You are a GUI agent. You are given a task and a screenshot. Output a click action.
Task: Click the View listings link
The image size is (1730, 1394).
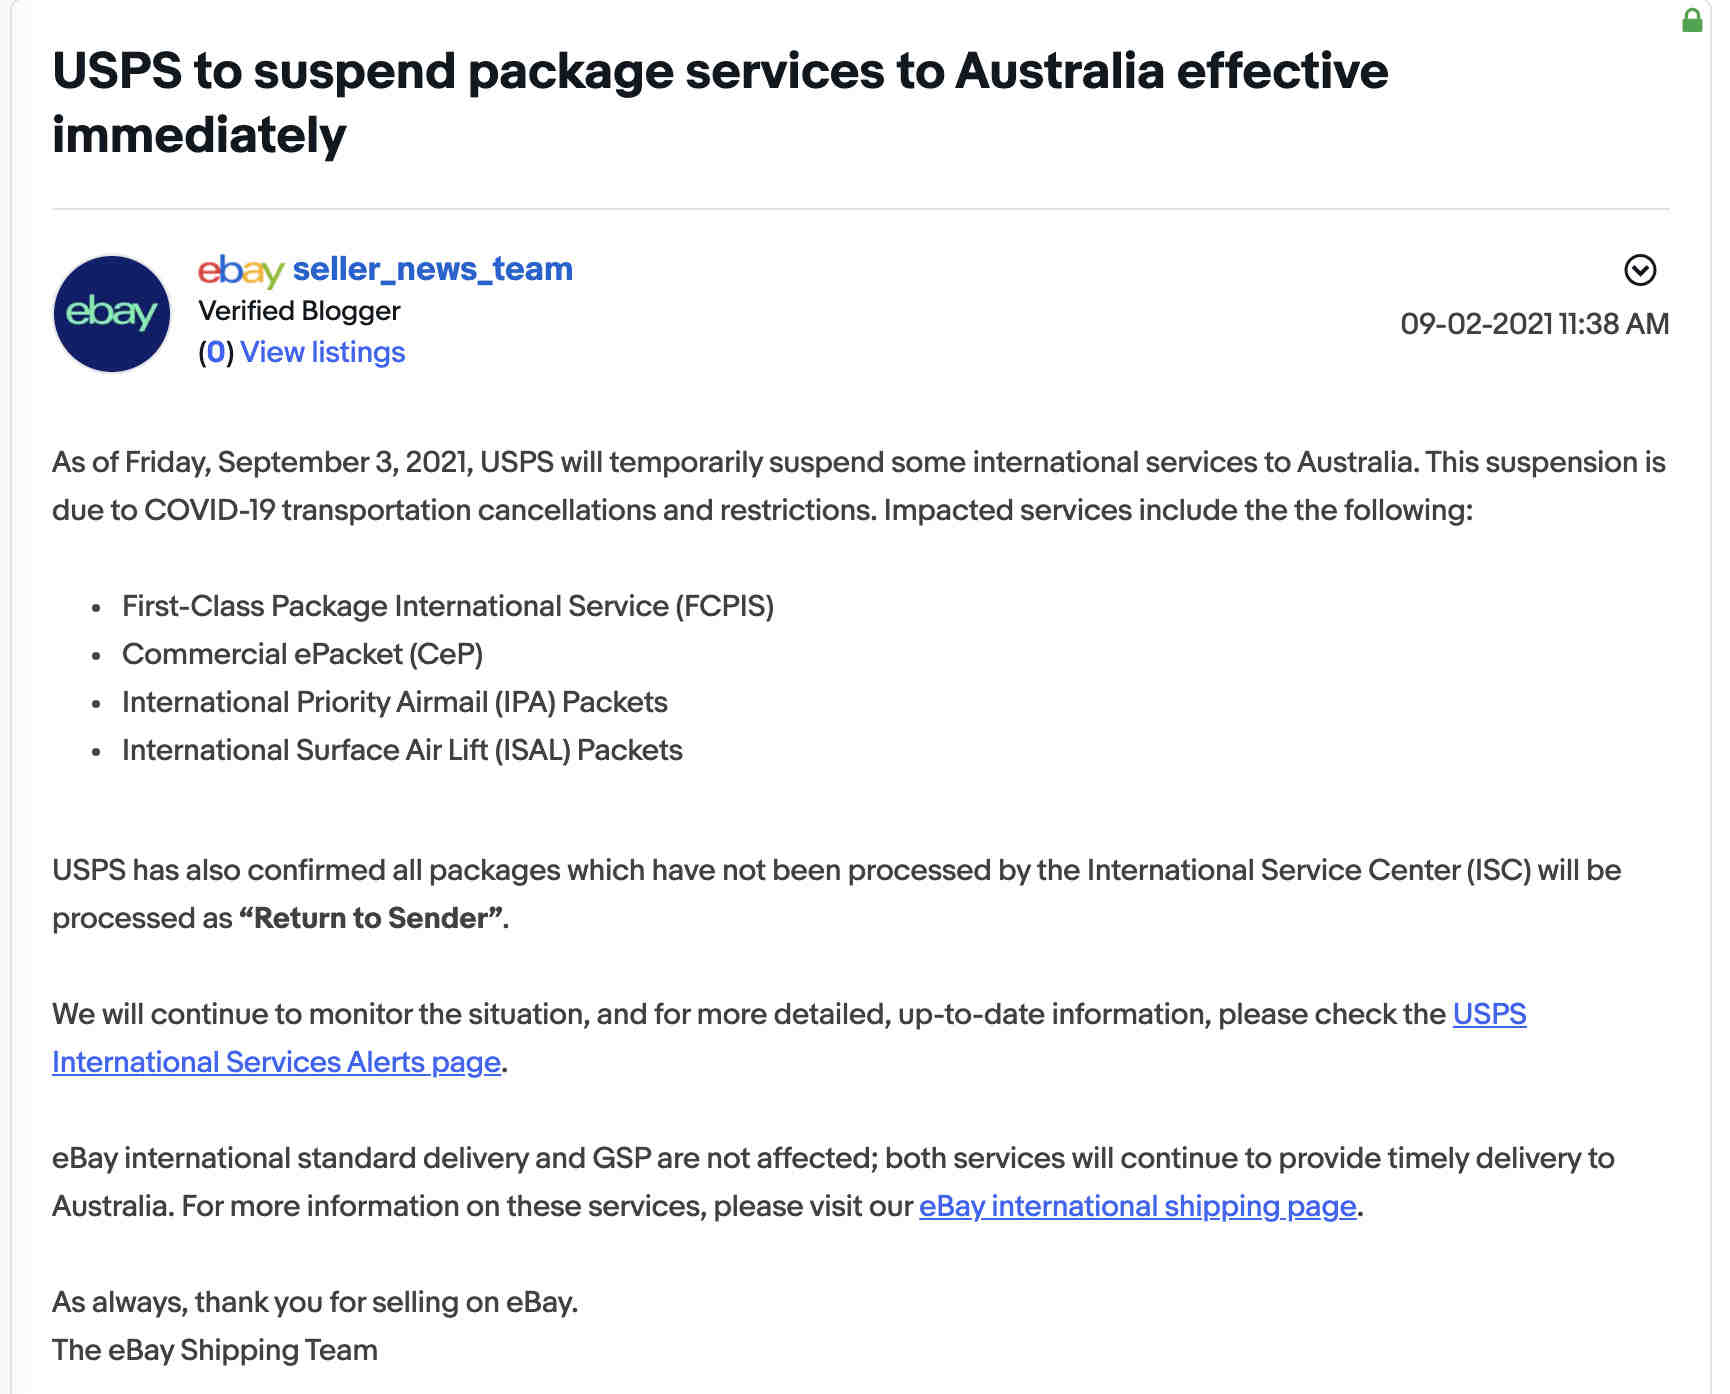coord(322,352)
